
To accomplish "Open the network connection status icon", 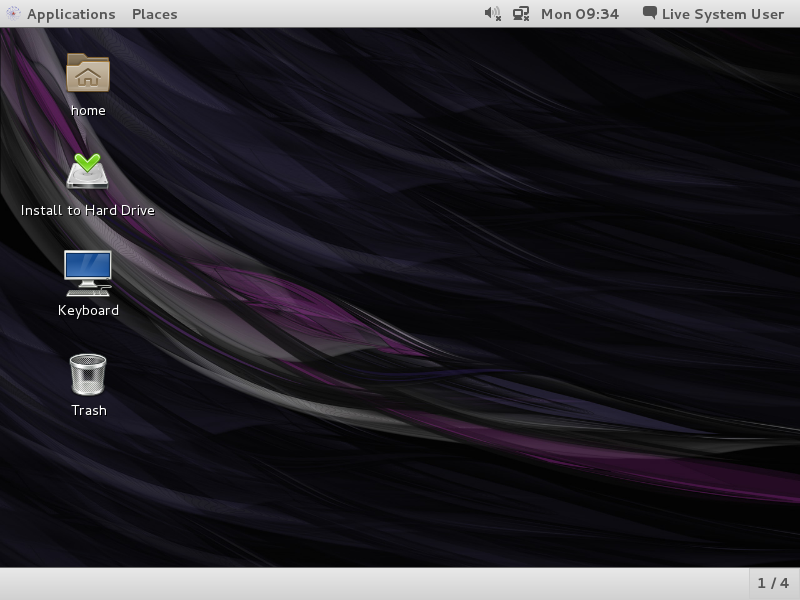I will point(520,14).
